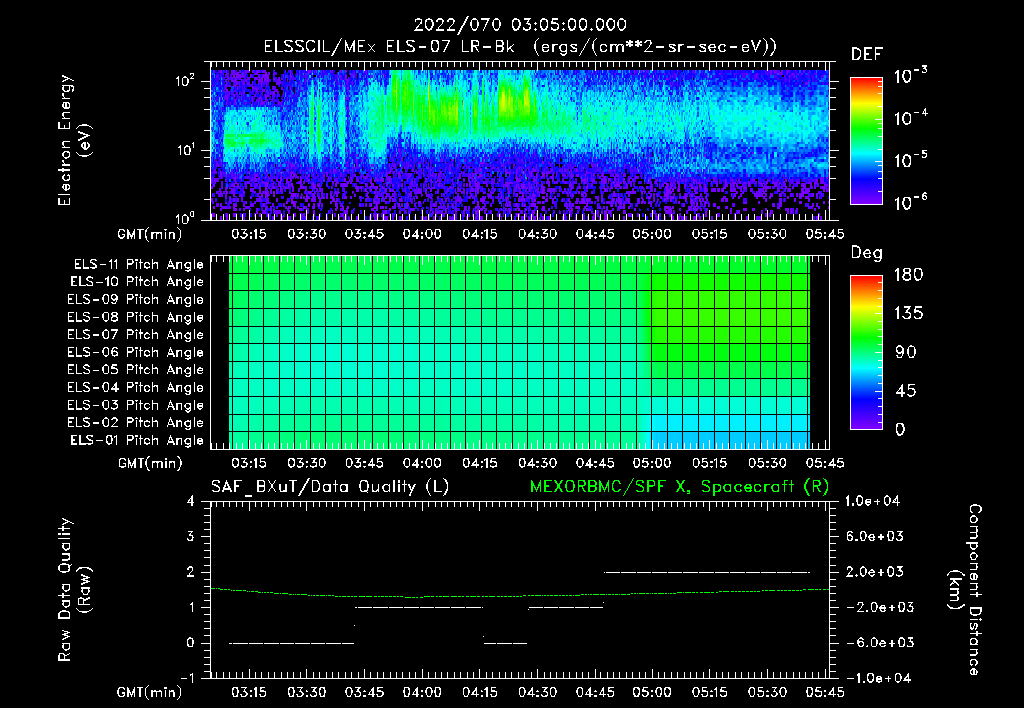Click the GMT(min) label under data quality plot

(150, 692)
